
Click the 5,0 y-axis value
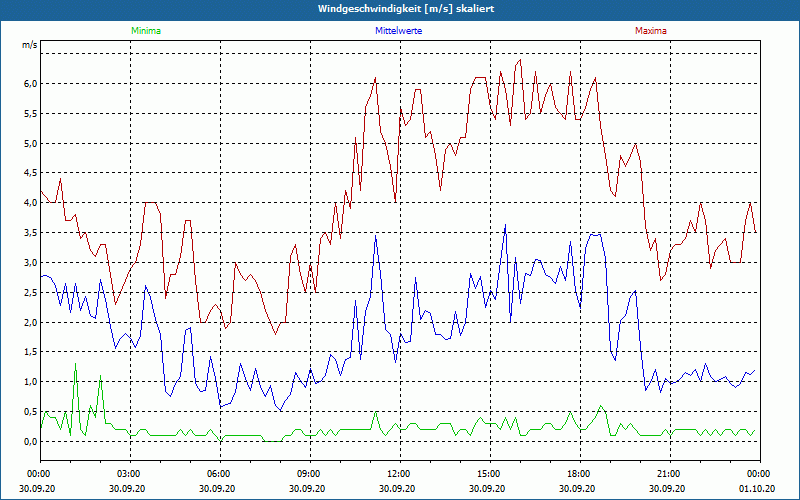pos(30,143)
